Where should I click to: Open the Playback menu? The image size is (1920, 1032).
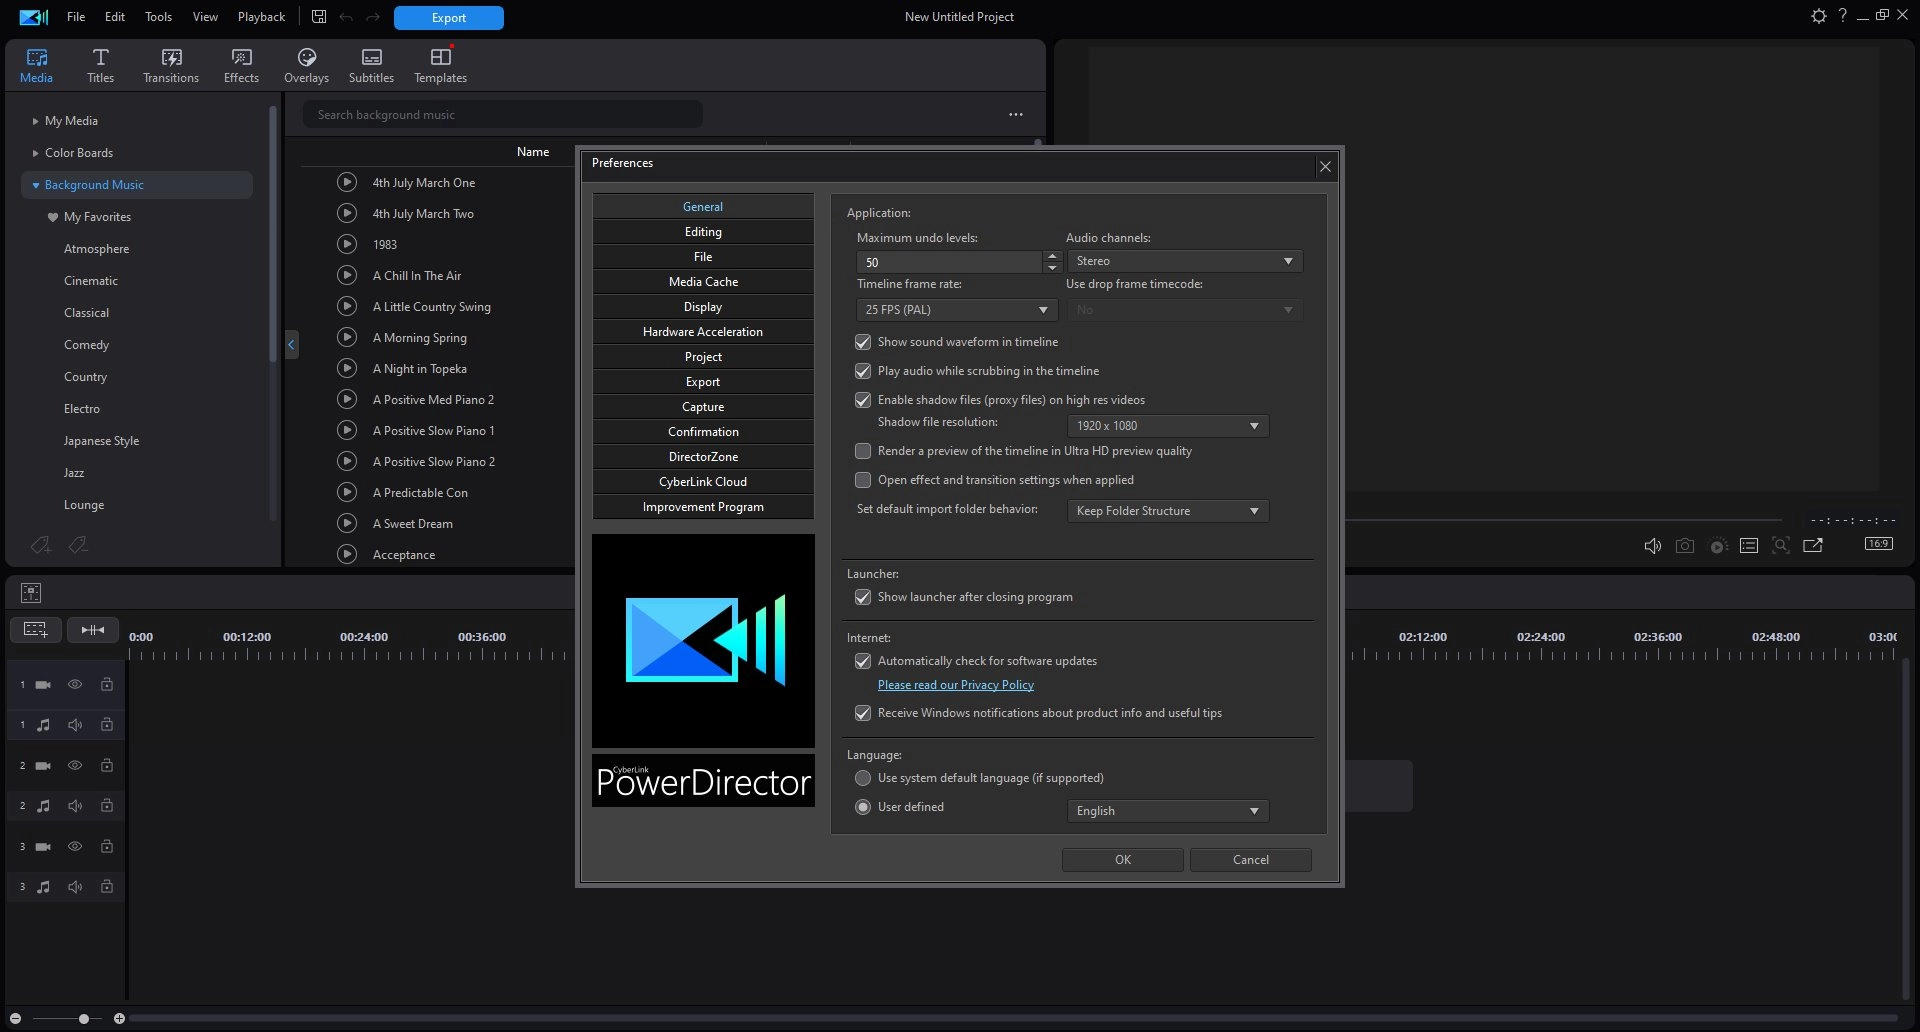click(261, 17)
